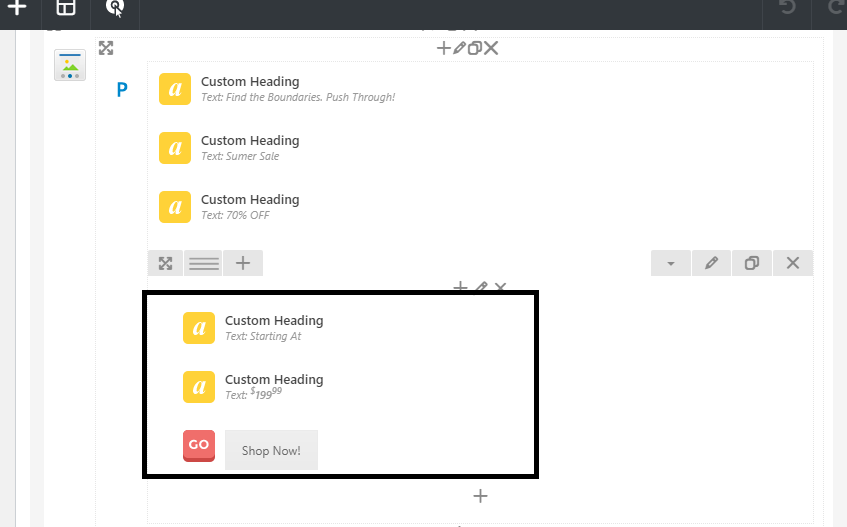
Task: Select Custom Heading '$199.99' icon
Action: 199,387
